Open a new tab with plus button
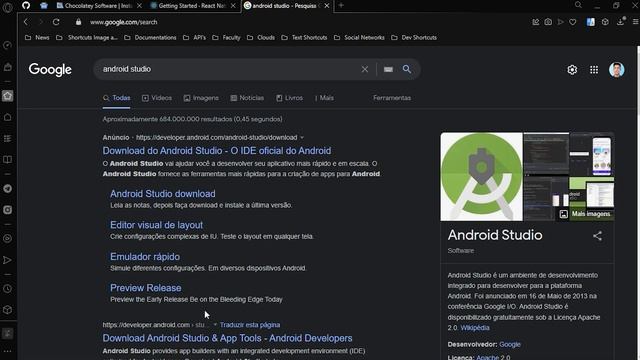Viewport: 640px width, 360px height. click(x=341, y=6)
